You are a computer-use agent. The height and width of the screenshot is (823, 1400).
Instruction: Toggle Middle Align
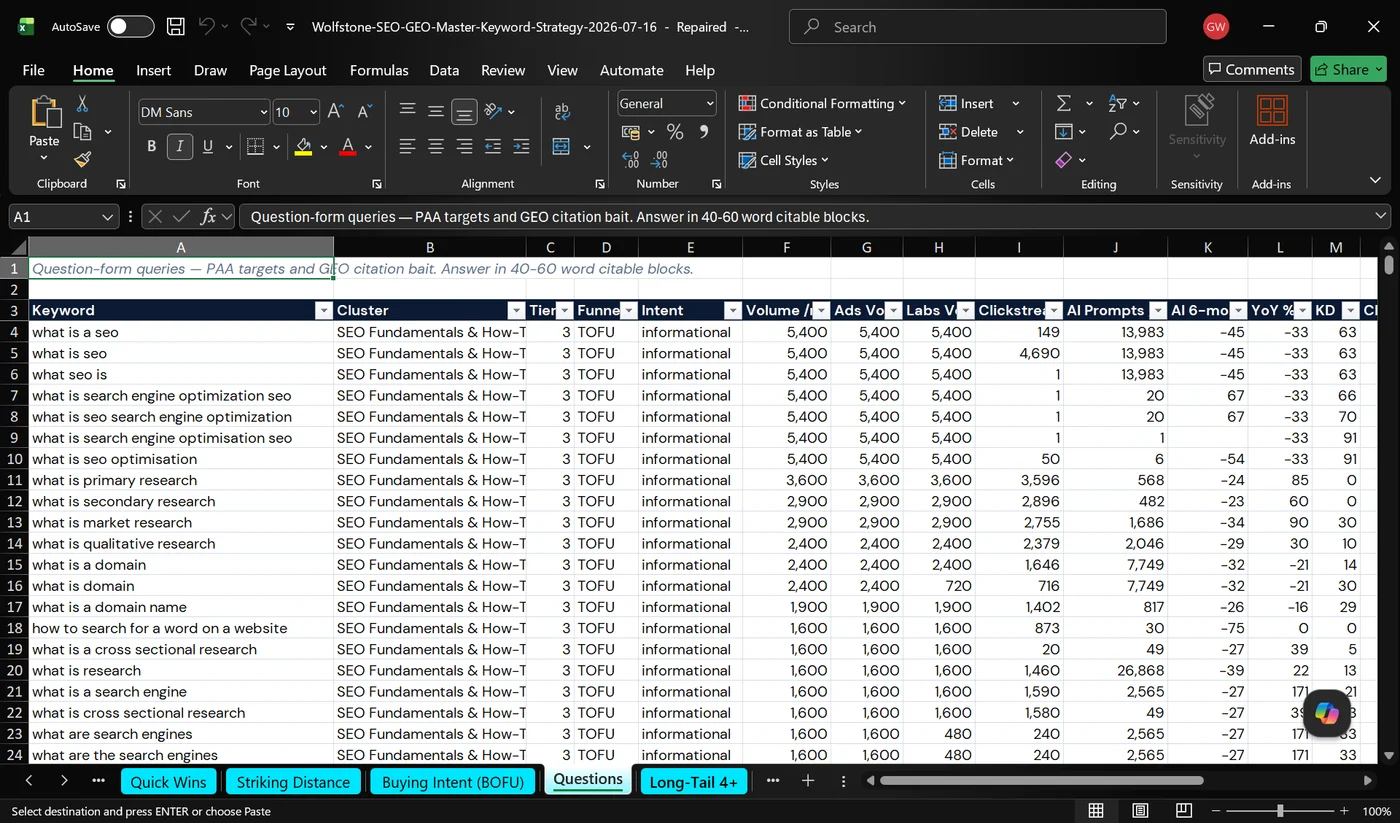click(x=436, y=112)
